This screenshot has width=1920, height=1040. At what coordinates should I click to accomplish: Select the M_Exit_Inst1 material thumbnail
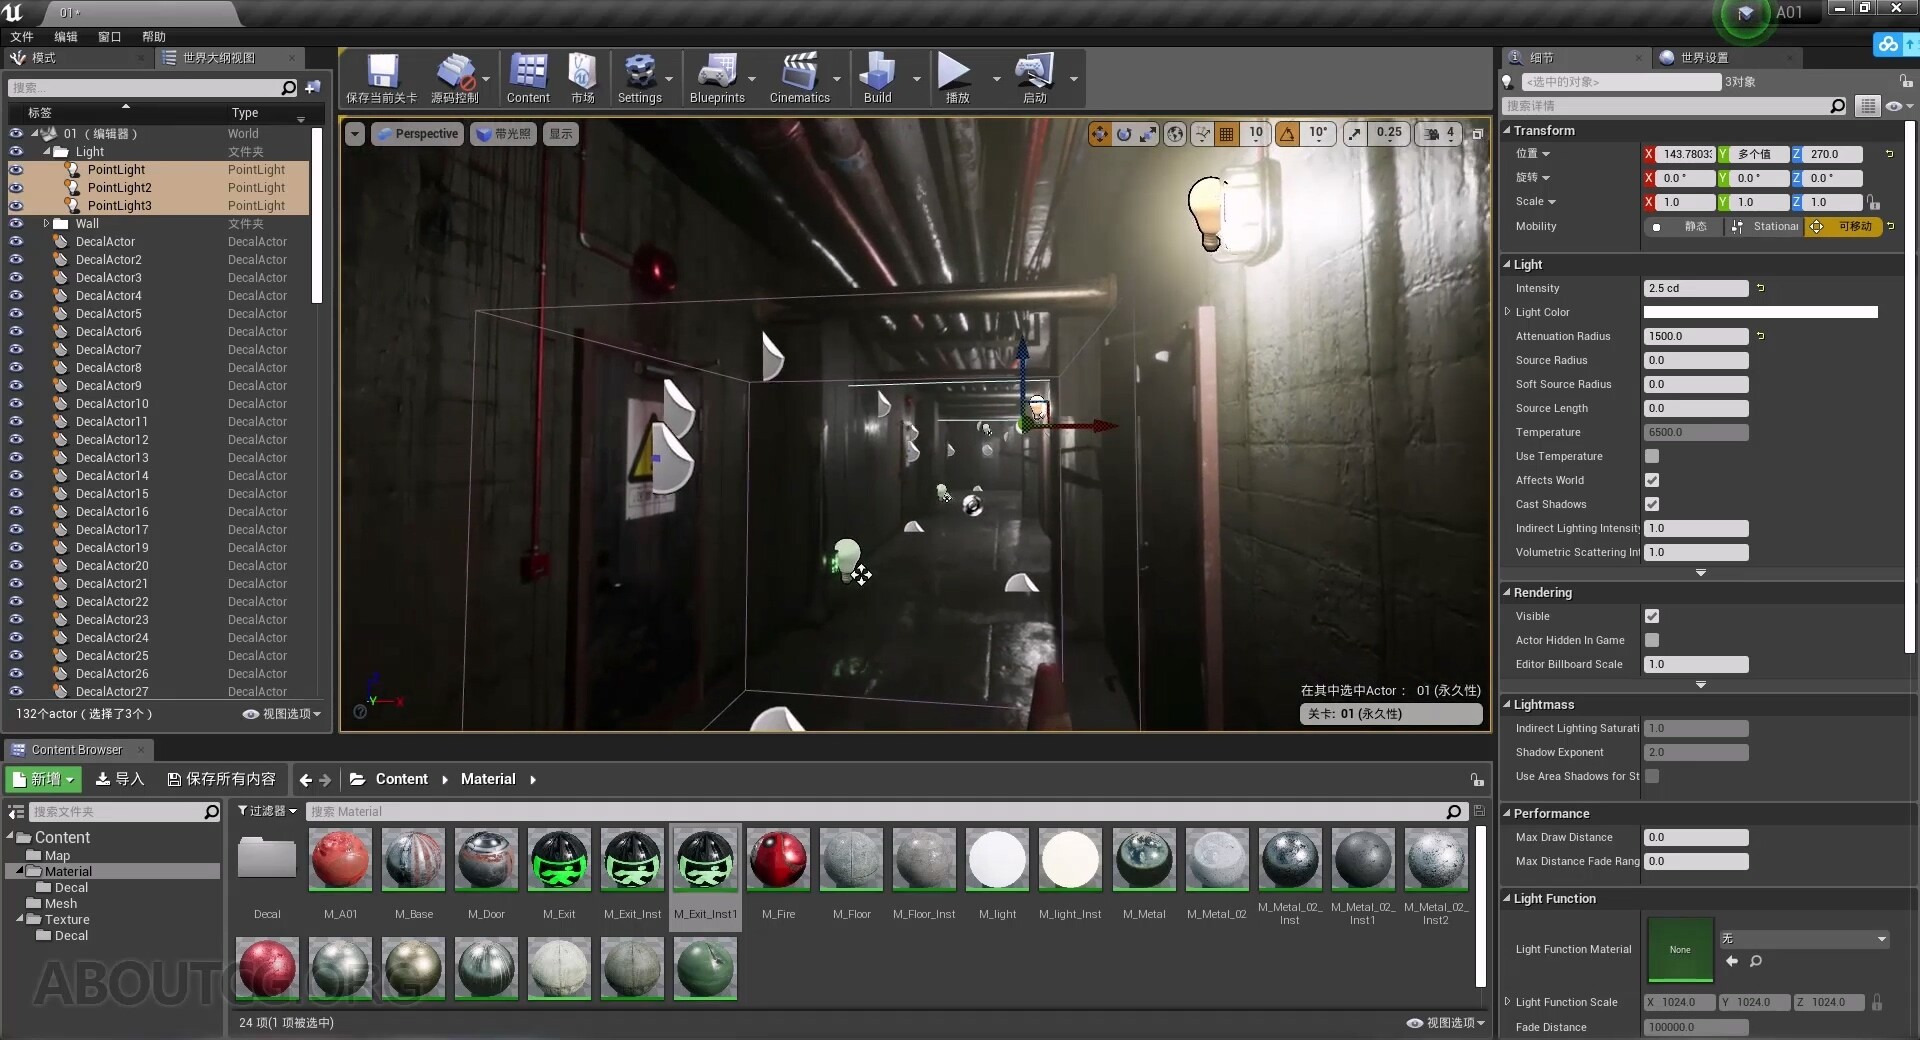pyautogui.click(x=704, y=860)
